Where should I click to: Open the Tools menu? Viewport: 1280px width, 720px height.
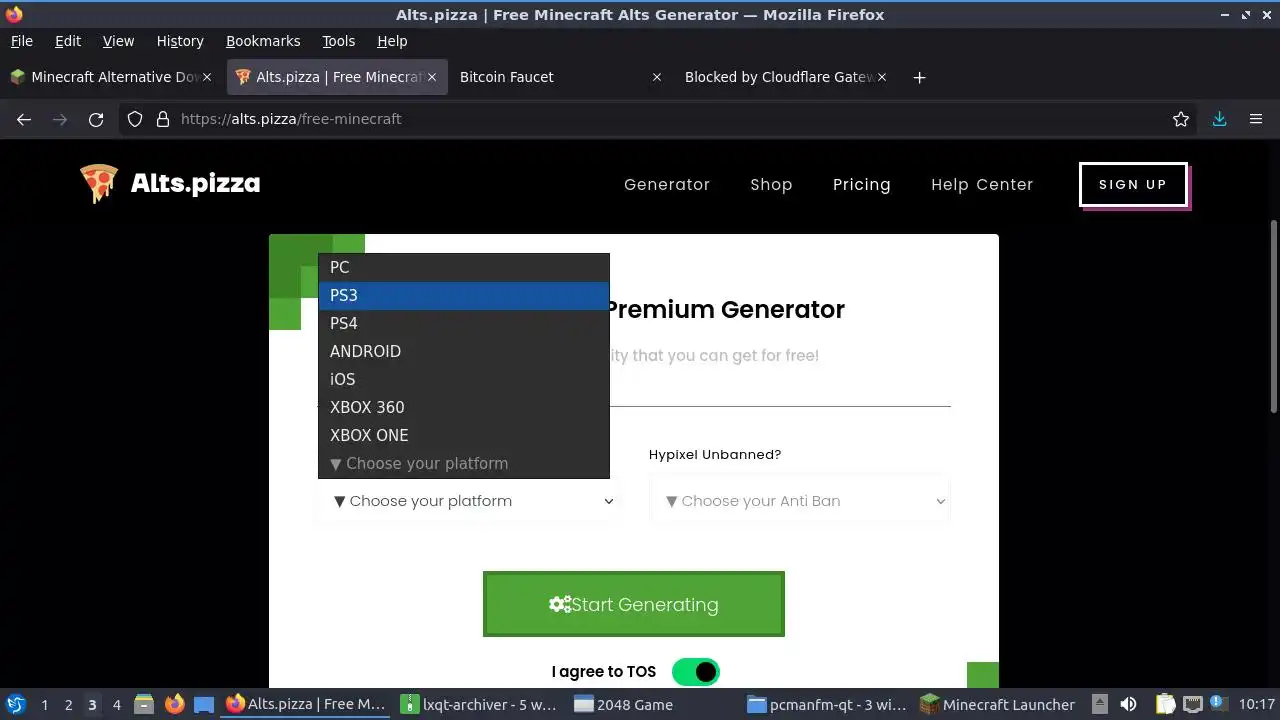coord(339,41)
